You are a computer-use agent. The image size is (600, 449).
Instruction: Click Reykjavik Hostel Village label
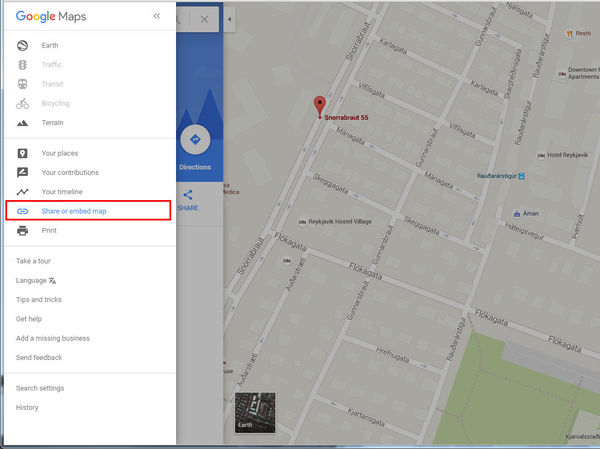[340, 222]
